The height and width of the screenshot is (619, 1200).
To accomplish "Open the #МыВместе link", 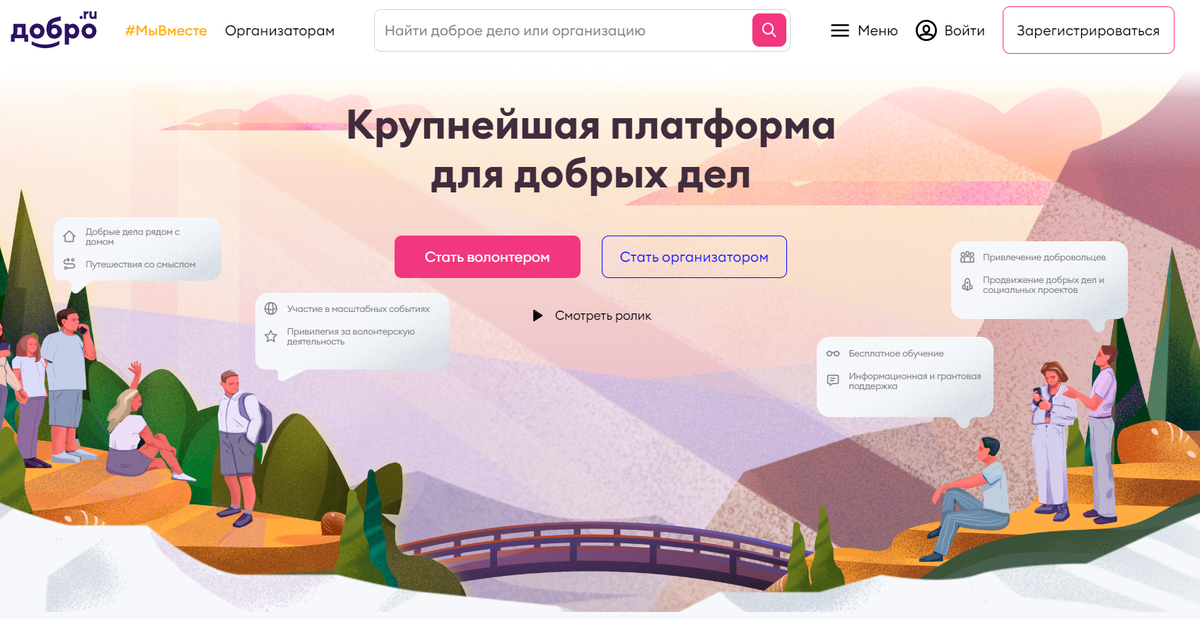I will coord(166,31).
